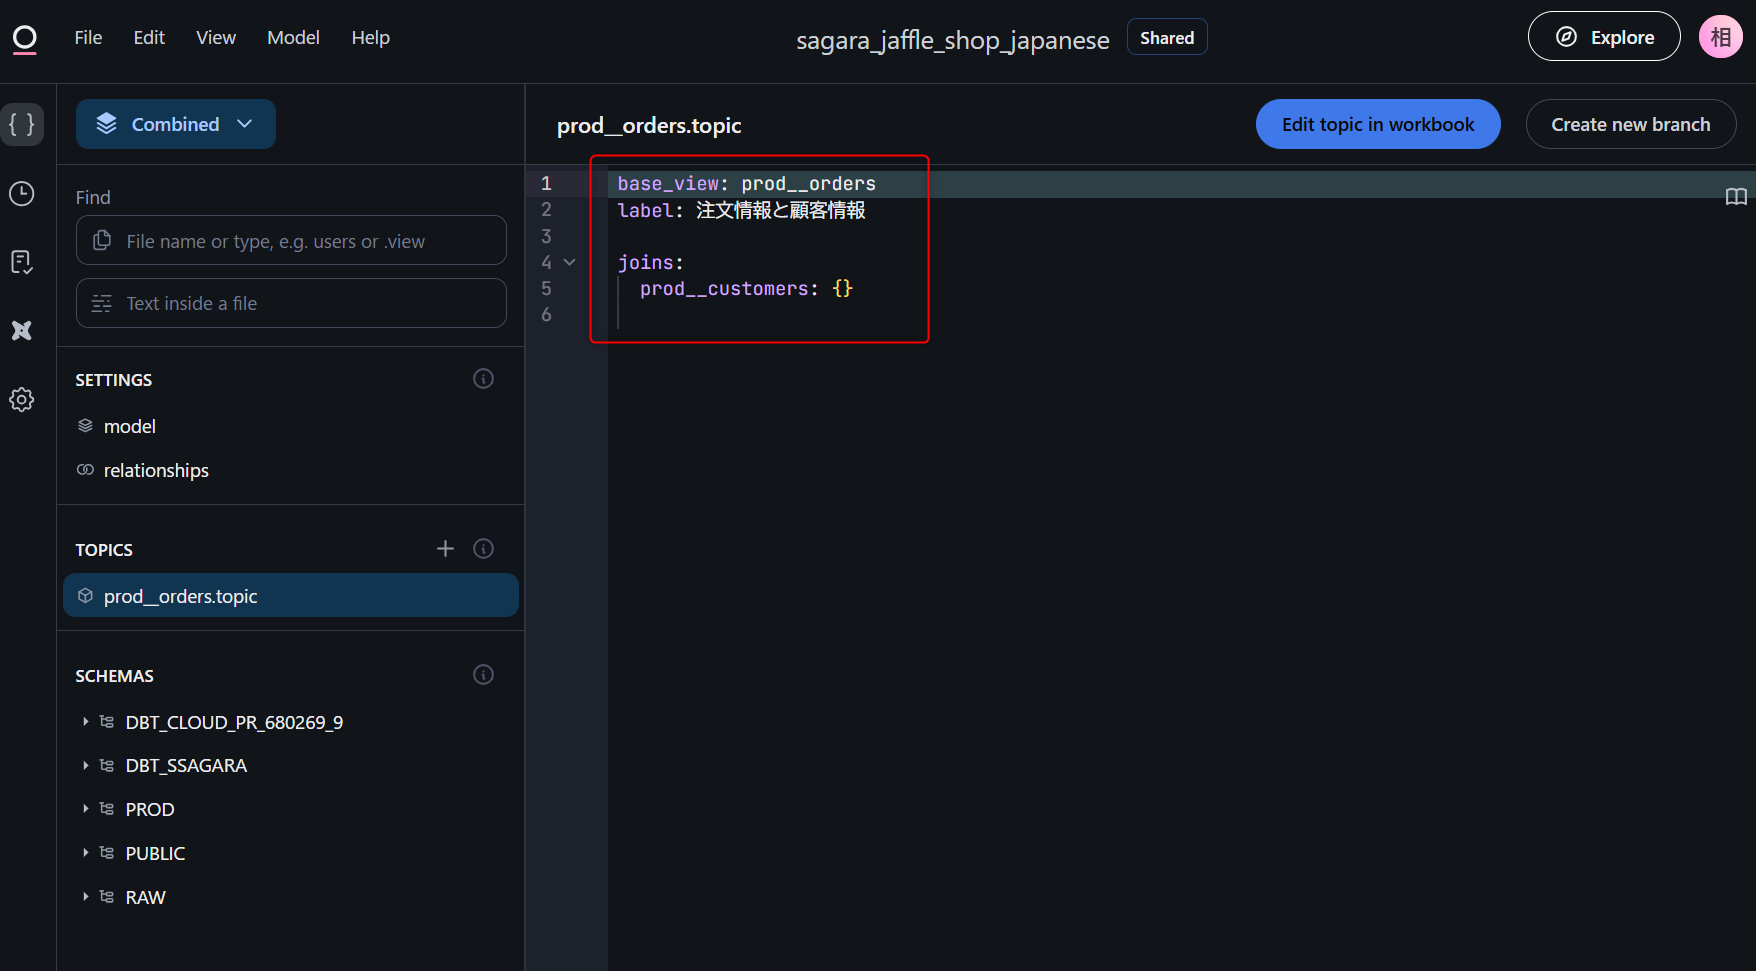Viewport: 1756px width, 971px height.
Task: Collapse the joins block on line 4
Action: (570, 263)
